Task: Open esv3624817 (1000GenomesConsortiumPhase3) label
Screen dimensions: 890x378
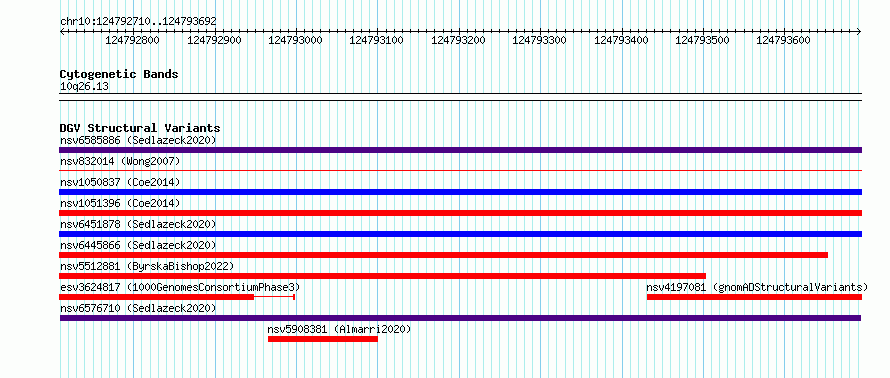Action: point(180,287)
